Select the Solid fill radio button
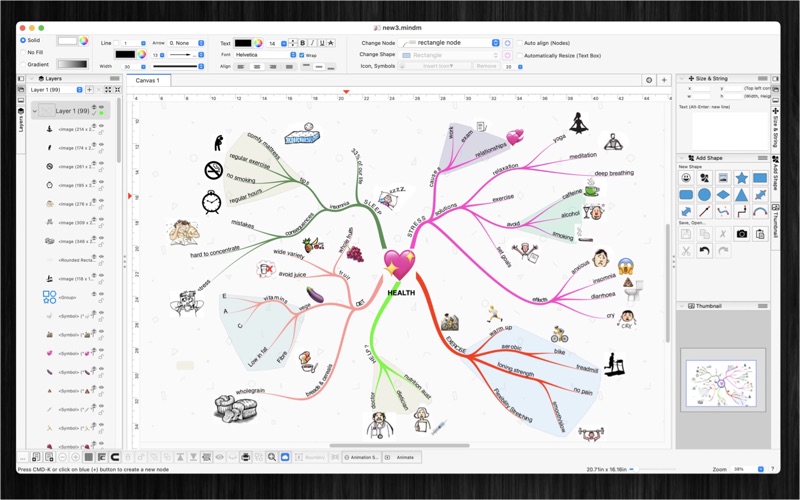This screenshot has height=500, width=800. 23,40
